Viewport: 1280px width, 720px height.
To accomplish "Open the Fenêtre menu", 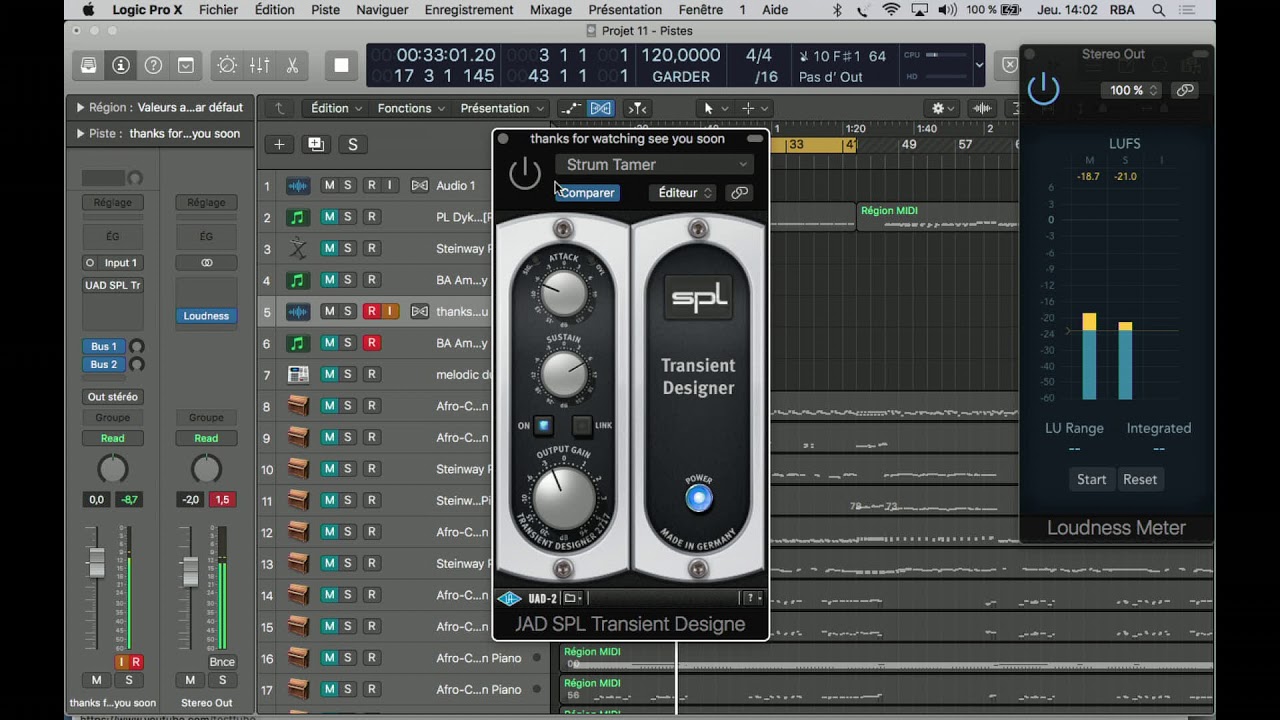I will point(700,10).
